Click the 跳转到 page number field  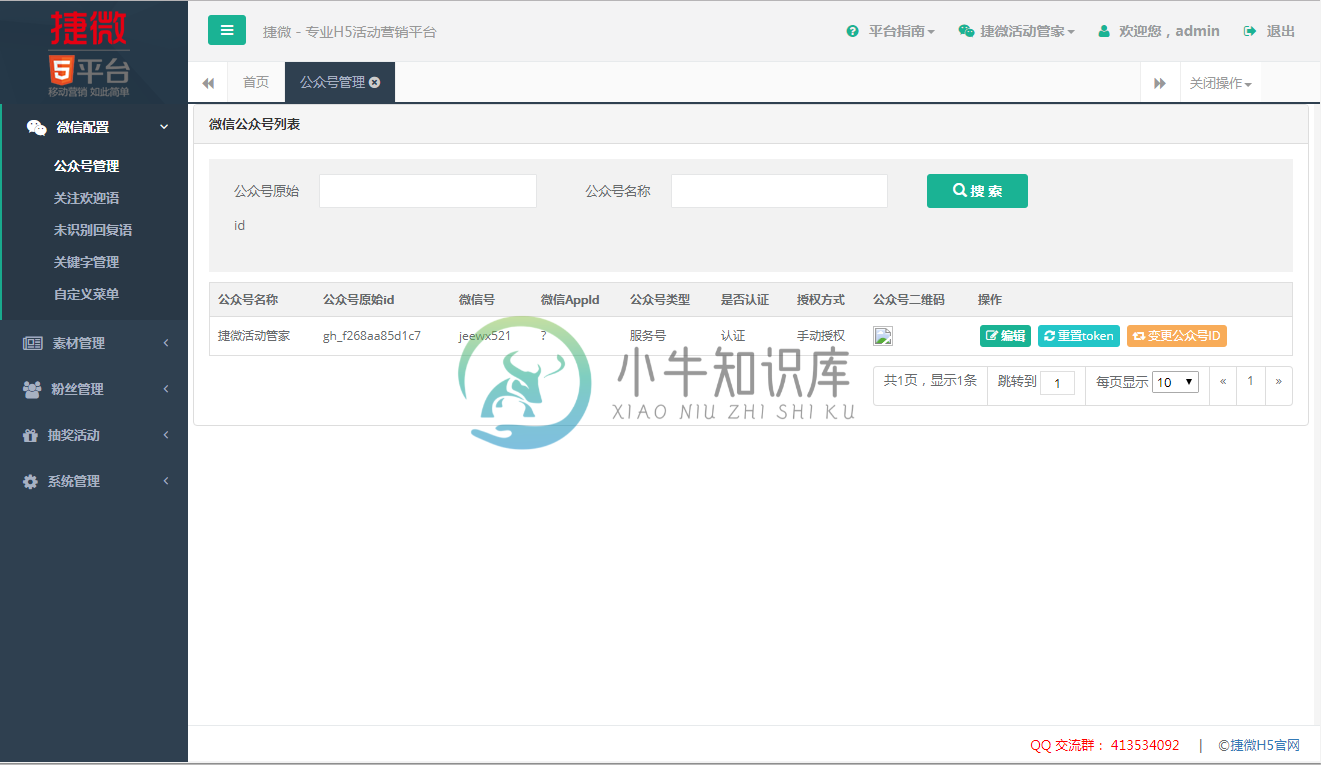[x=1057, y=382]
